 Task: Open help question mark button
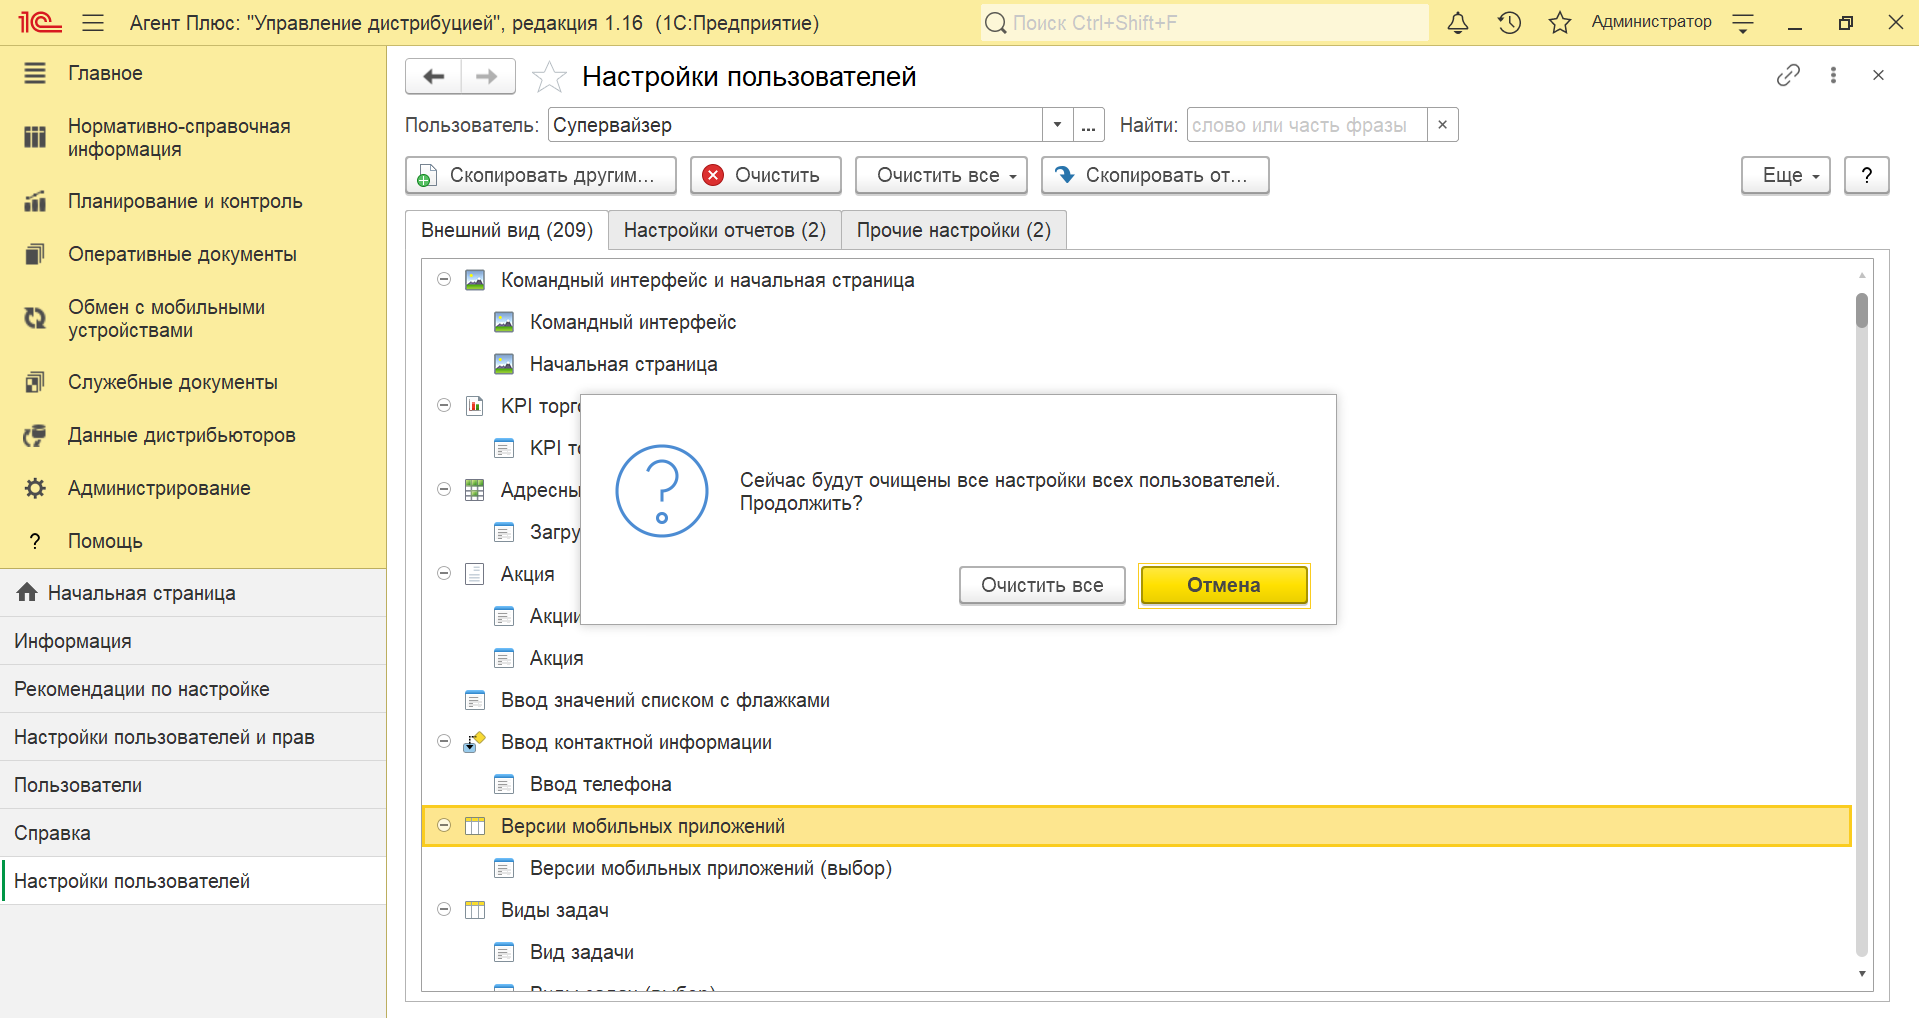coord(1866,175)
